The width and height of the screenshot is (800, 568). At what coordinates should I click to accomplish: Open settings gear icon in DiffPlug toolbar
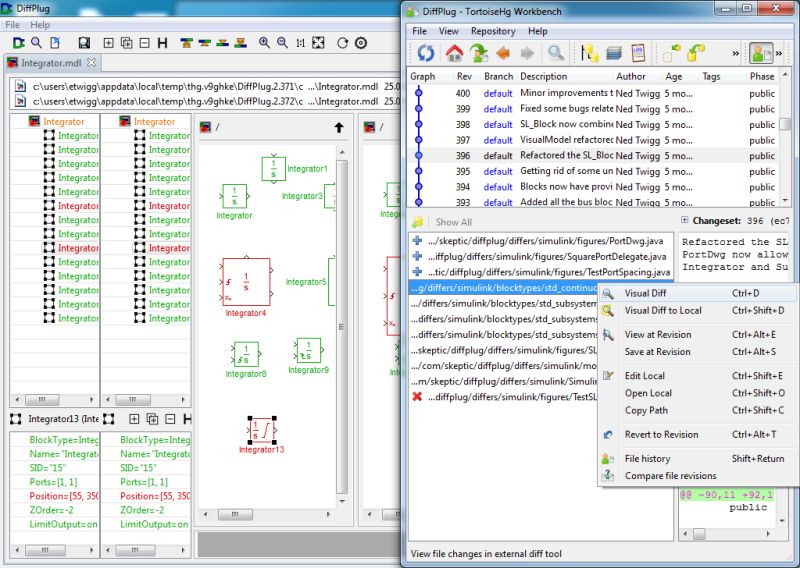[x=361, y=43]
